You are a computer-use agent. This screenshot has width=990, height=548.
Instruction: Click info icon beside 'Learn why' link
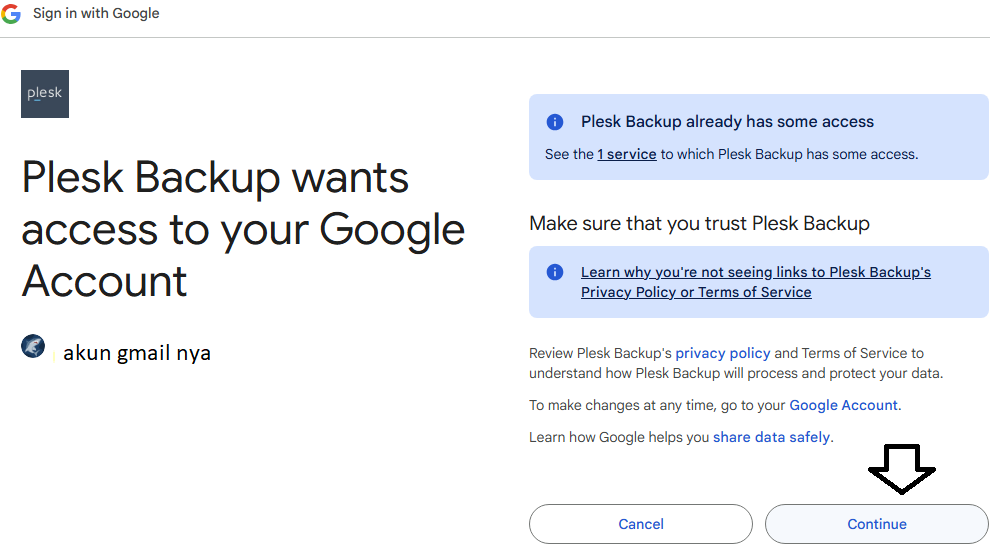(x=555, y=272)
